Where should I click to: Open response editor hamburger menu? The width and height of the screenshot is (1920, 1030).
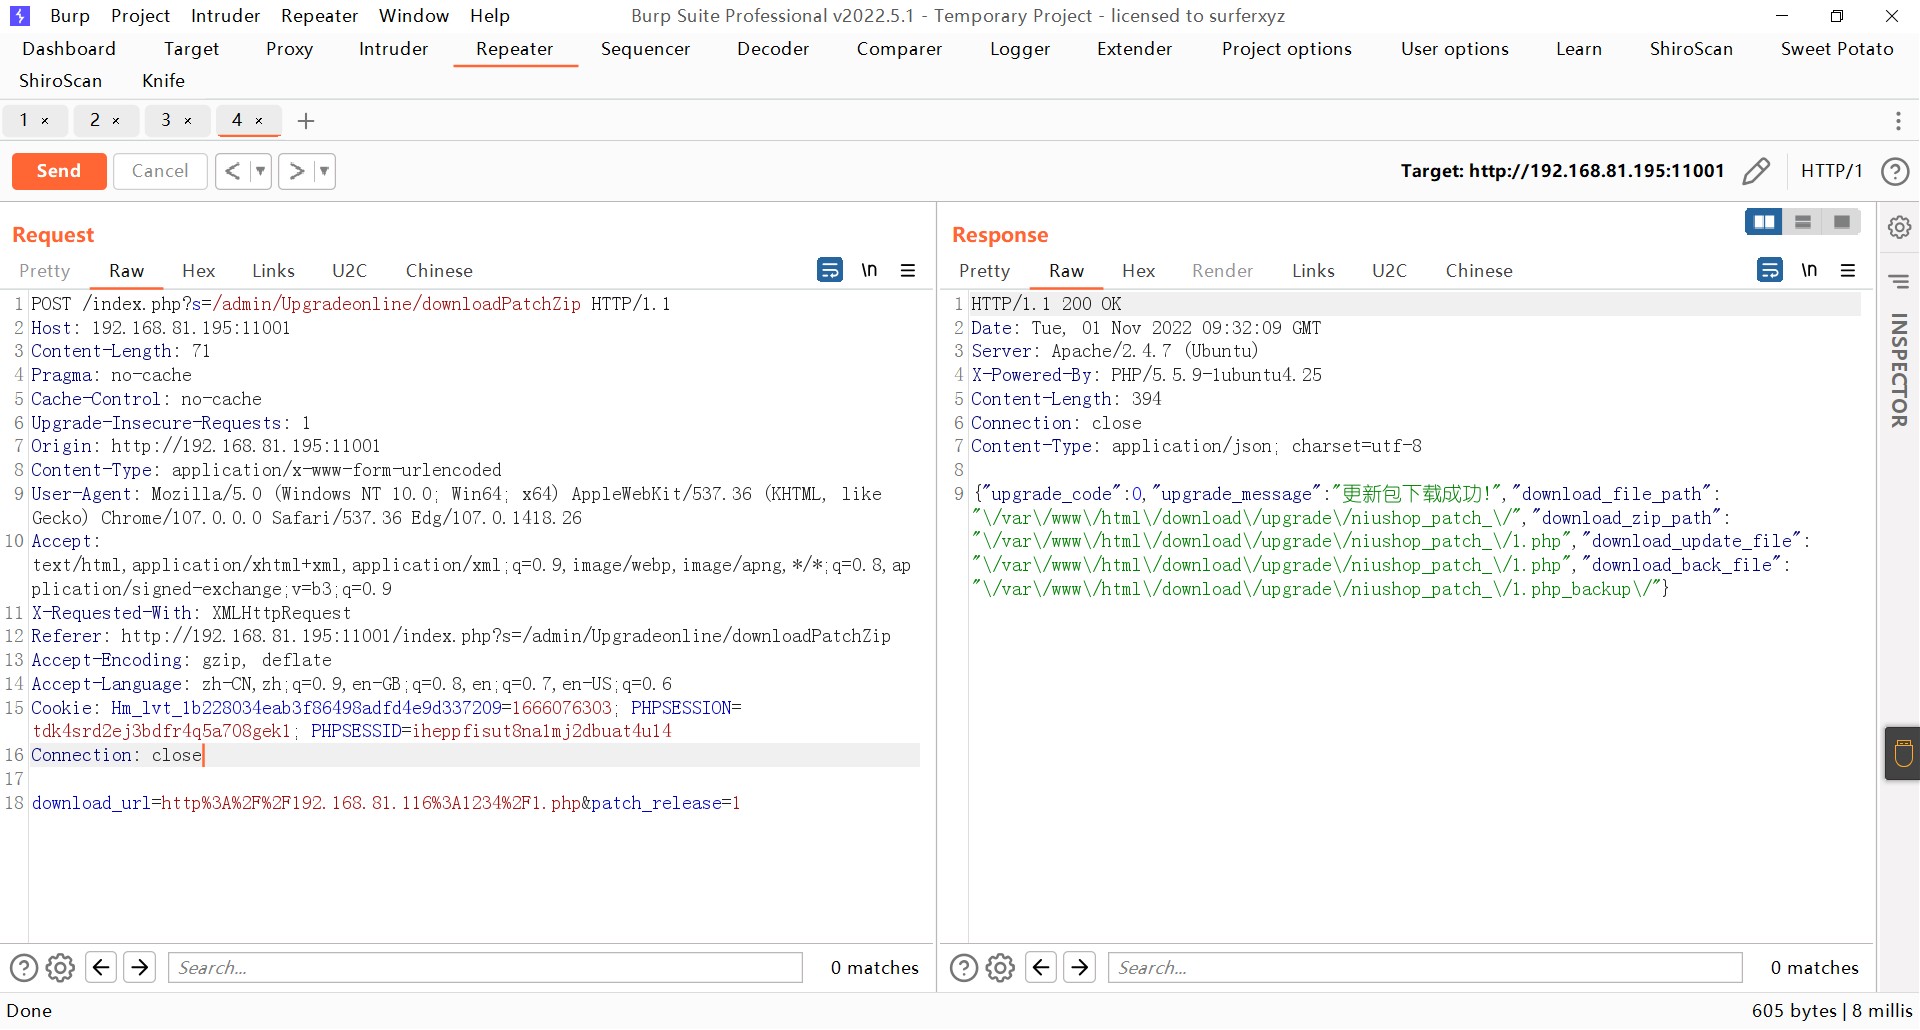[1848, 270]
